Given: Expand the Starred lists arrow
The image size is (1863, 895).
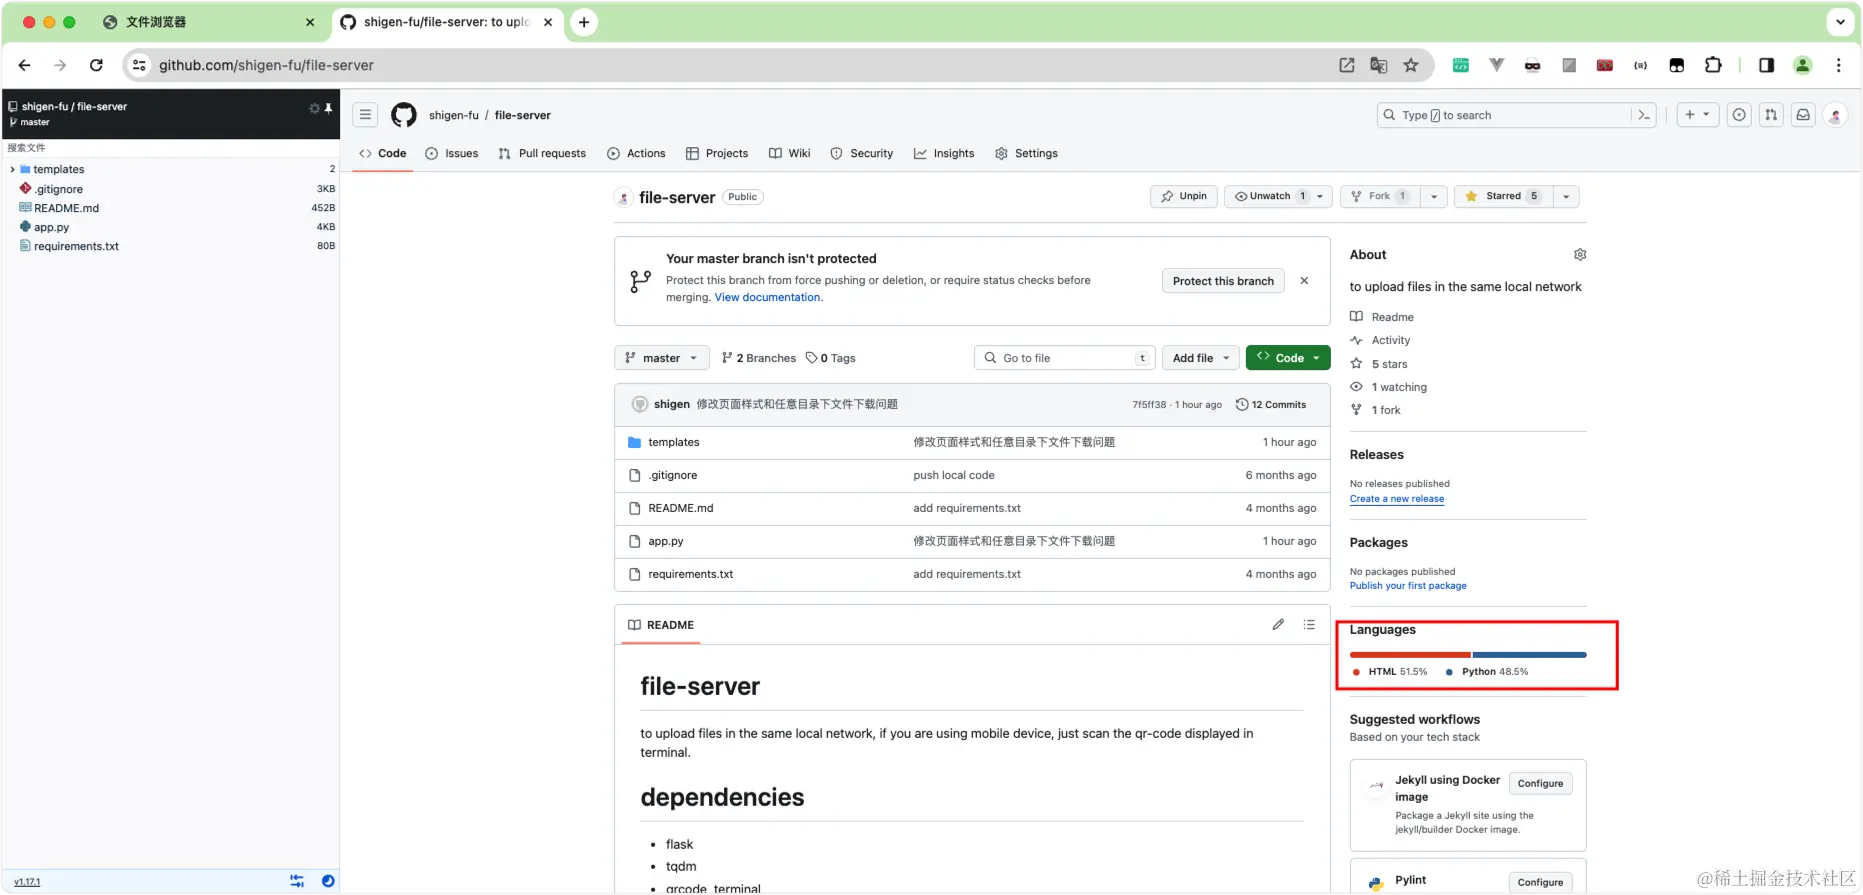Looking at the screenshot, I should [1566, 197].
